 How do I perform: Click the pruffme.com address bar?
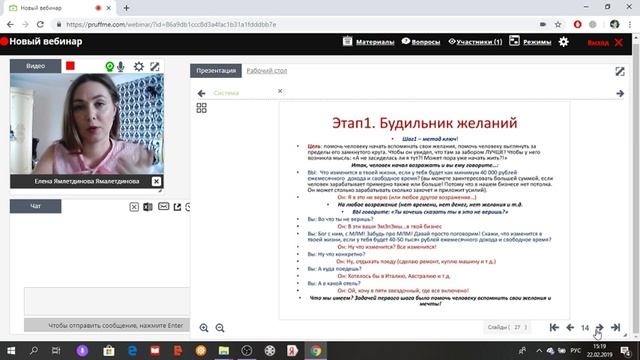tap(294, 24)
